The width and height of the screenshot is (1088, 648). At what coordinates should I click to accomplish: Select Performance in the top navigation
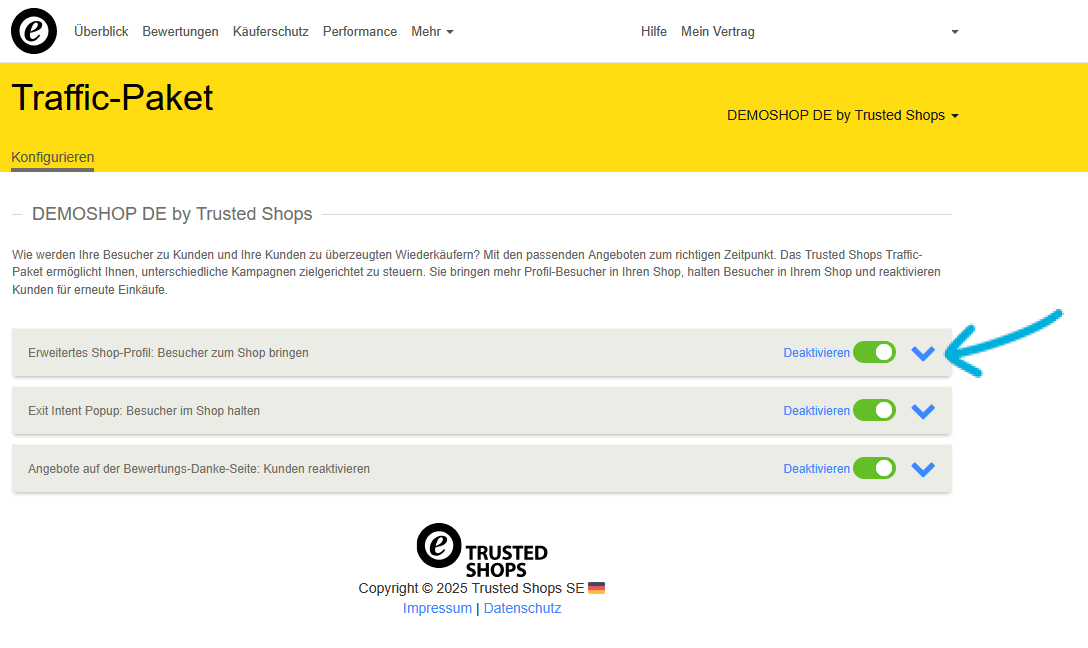click(359, 31)
